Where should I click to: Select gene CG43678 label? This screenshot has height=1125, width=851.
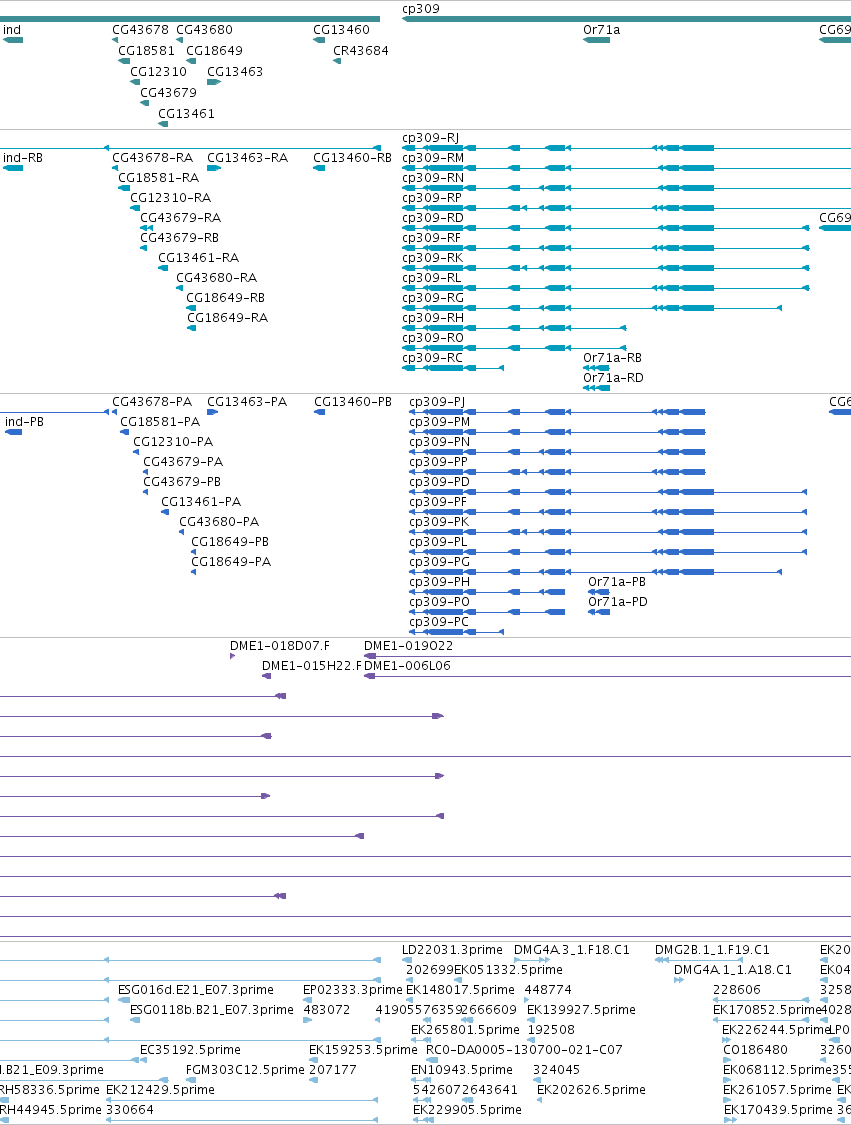[x=141, y=29]
